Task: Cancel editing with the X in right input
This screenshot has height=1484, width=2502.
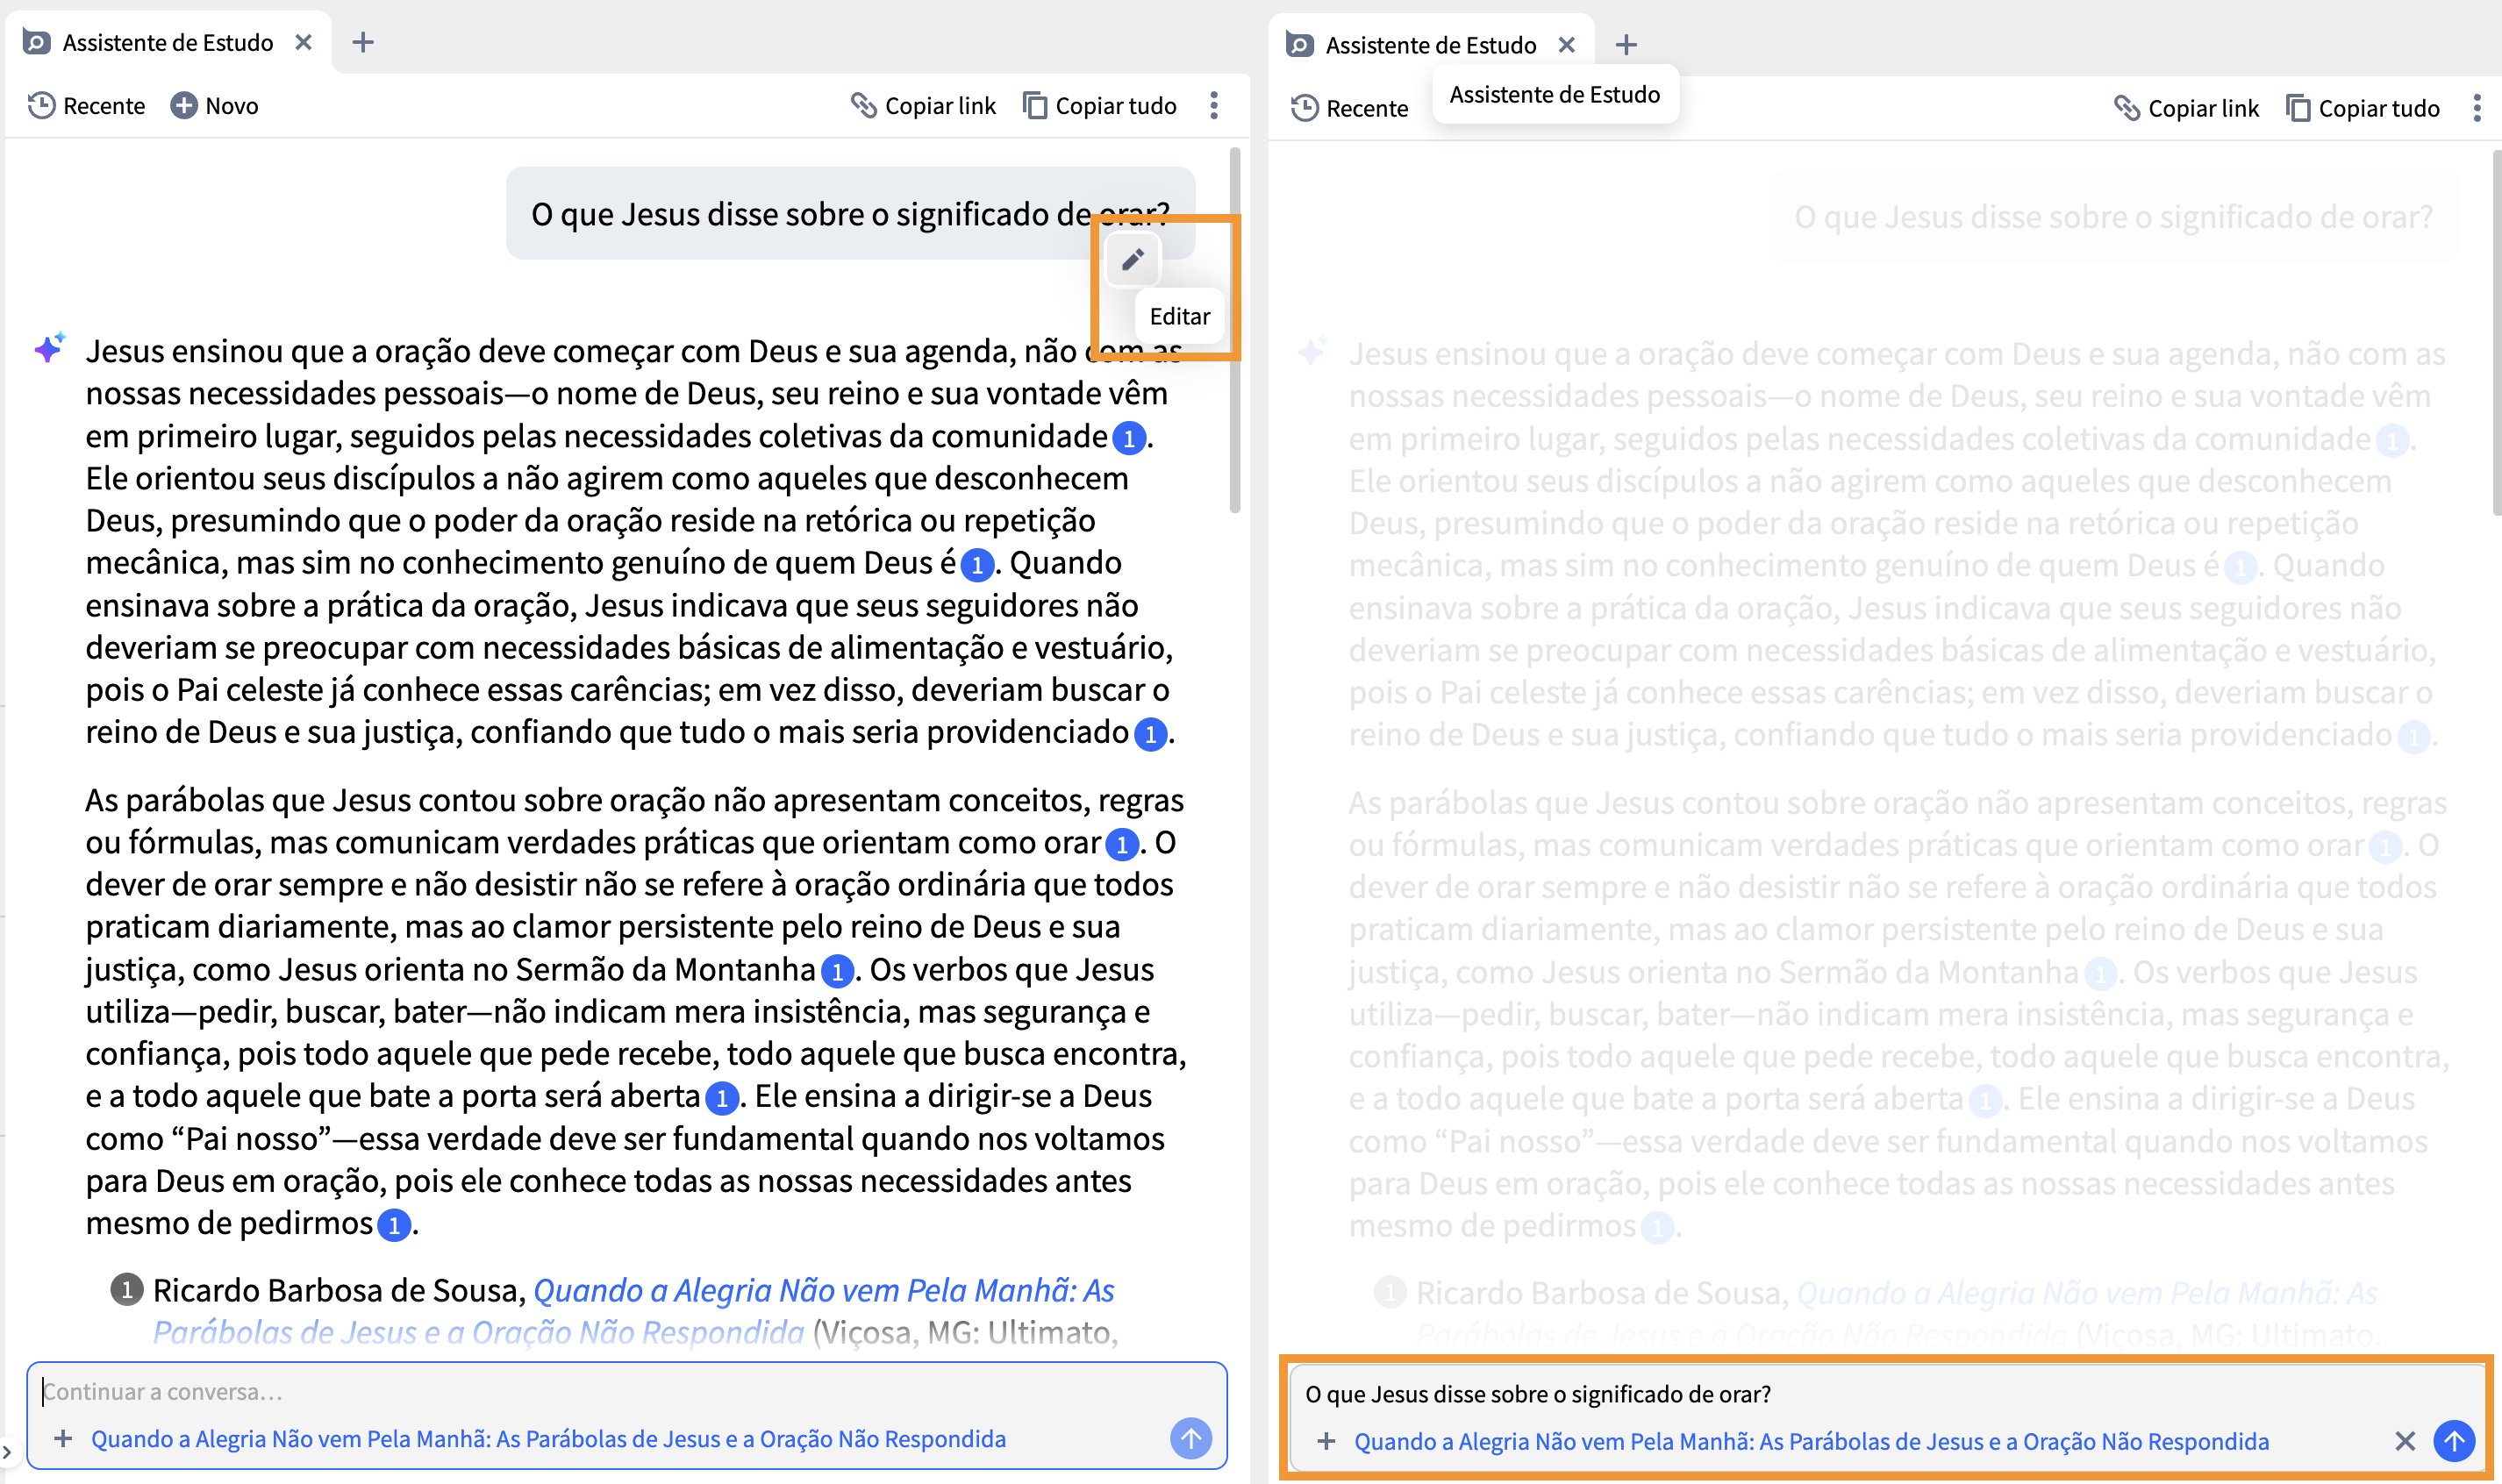Action: tap(2405, 1441)
